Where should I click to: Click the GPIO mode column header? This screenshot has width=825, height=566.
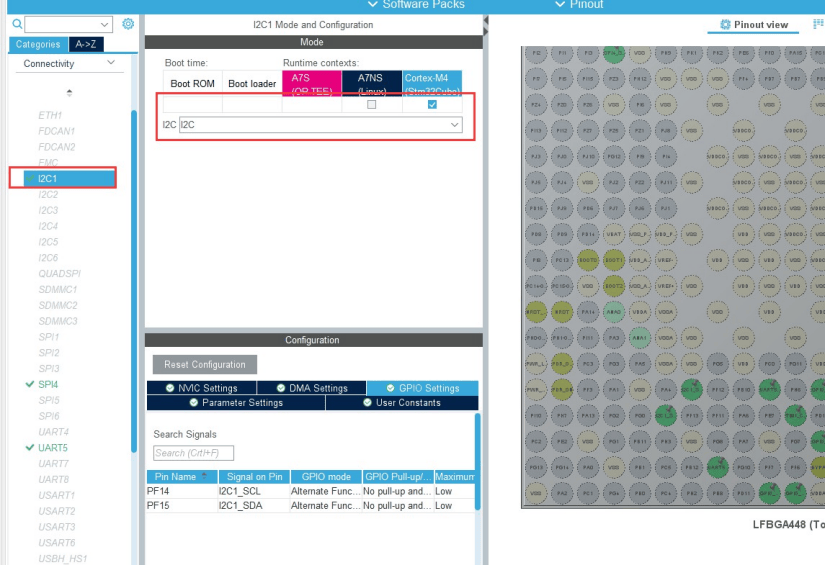[x=326, y=477]
